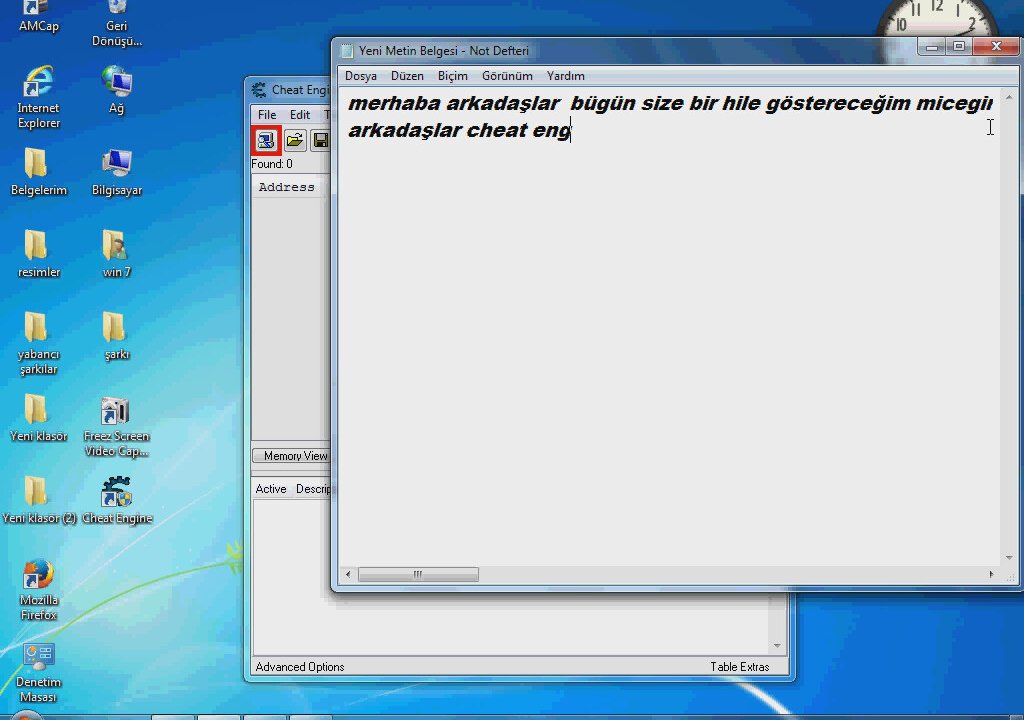1024x720 pixels.
Task: Open Denetim Masası control panel icon
Action: pos(39,672)
